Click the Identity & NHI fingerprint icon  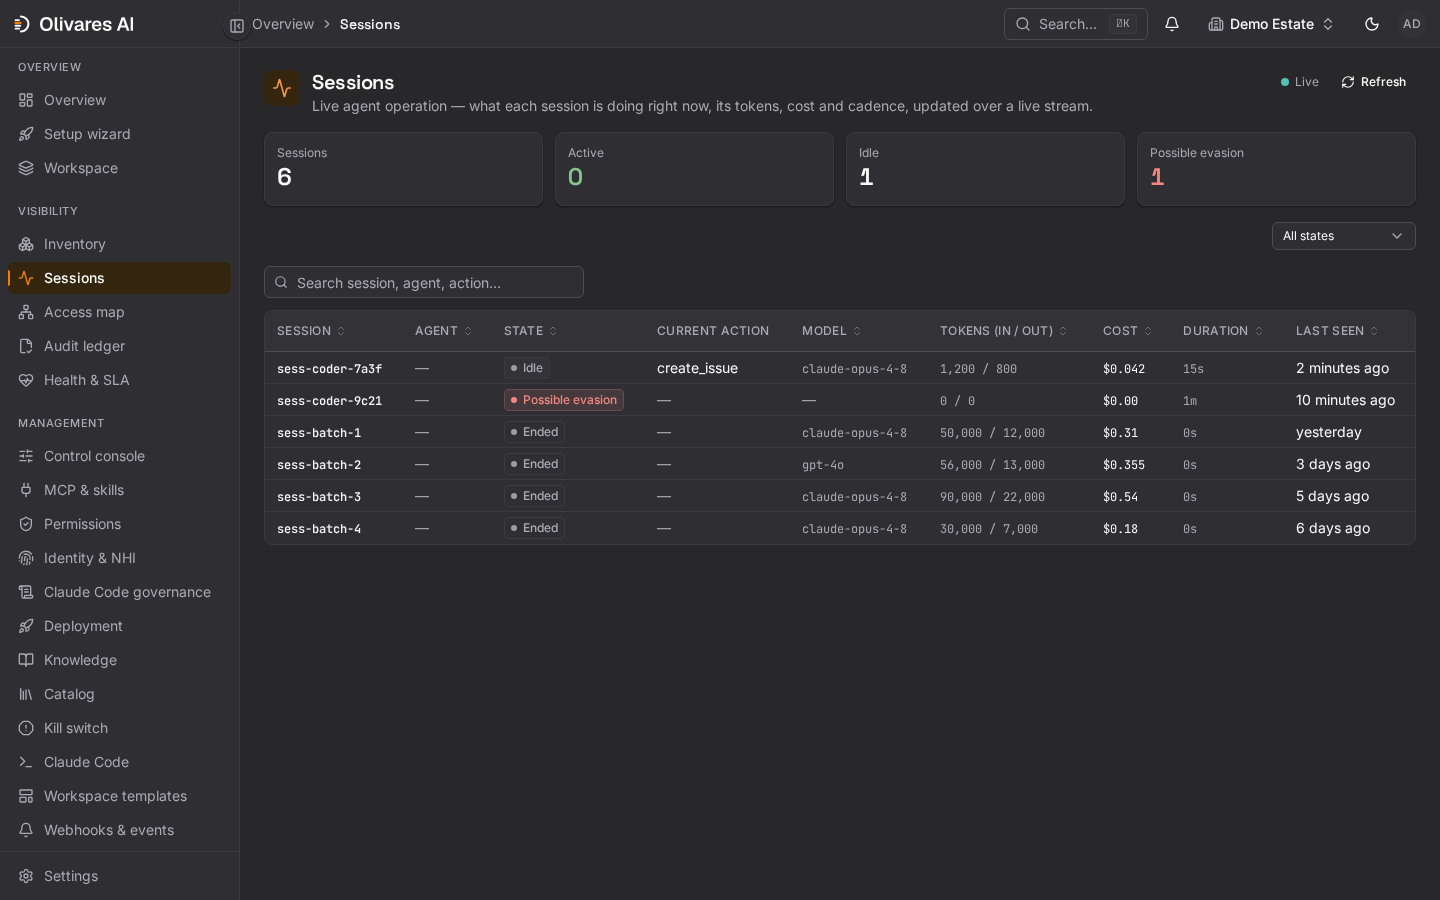tap(26, 558)
